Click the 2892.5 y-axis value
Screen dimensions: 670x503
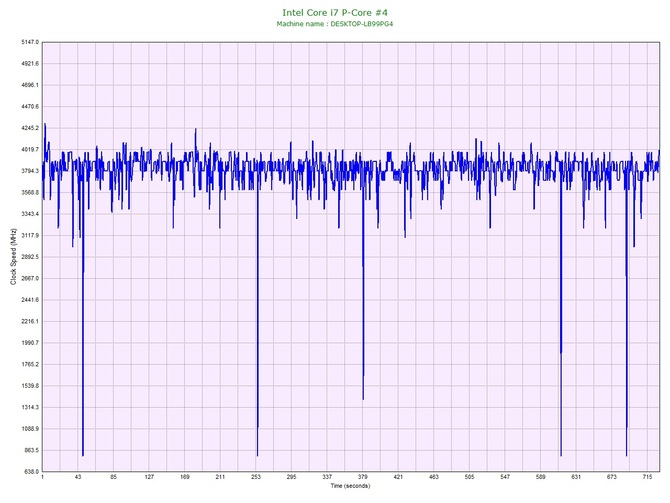[x=30, y=257]
